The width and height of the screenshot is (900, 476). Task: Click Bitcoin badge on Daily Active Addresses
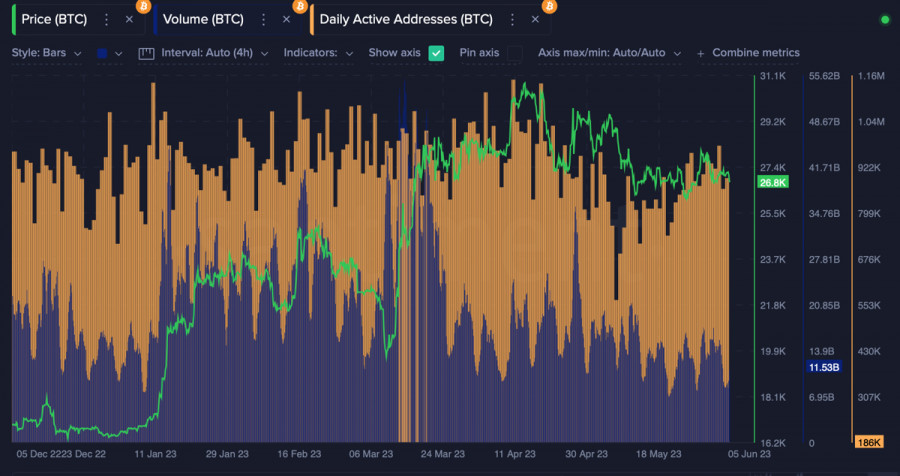coord(549,6)
